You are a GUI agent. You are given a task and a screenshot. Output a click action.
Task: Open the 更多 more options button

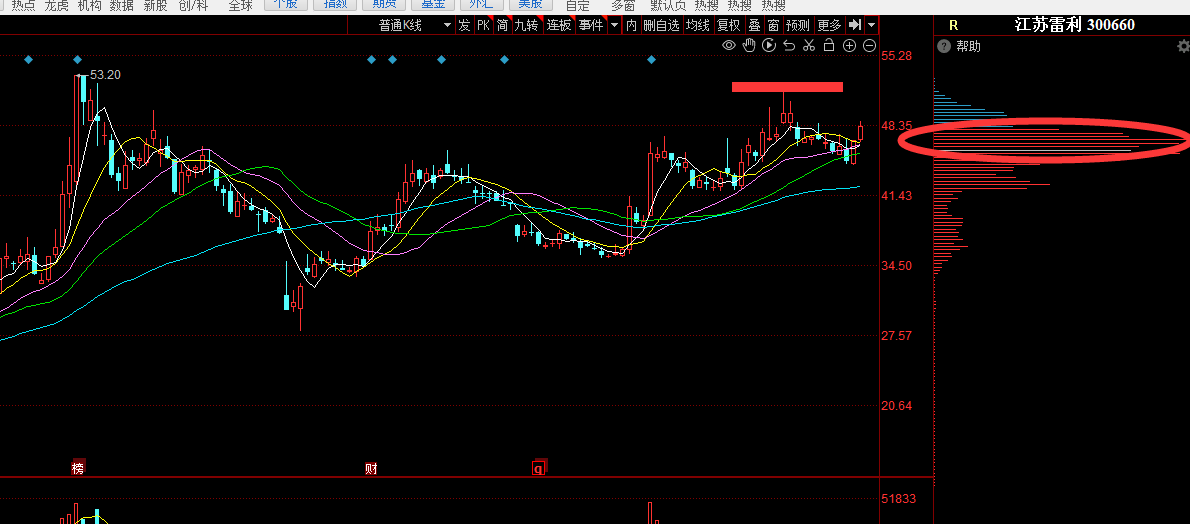(830, 25)
